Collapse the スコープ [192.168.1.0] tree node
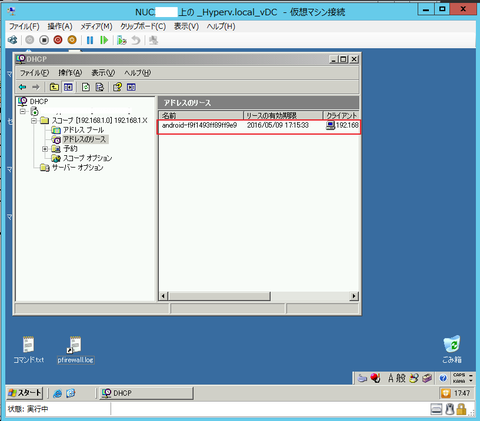 pyautogui.click(x=34, y=120)
